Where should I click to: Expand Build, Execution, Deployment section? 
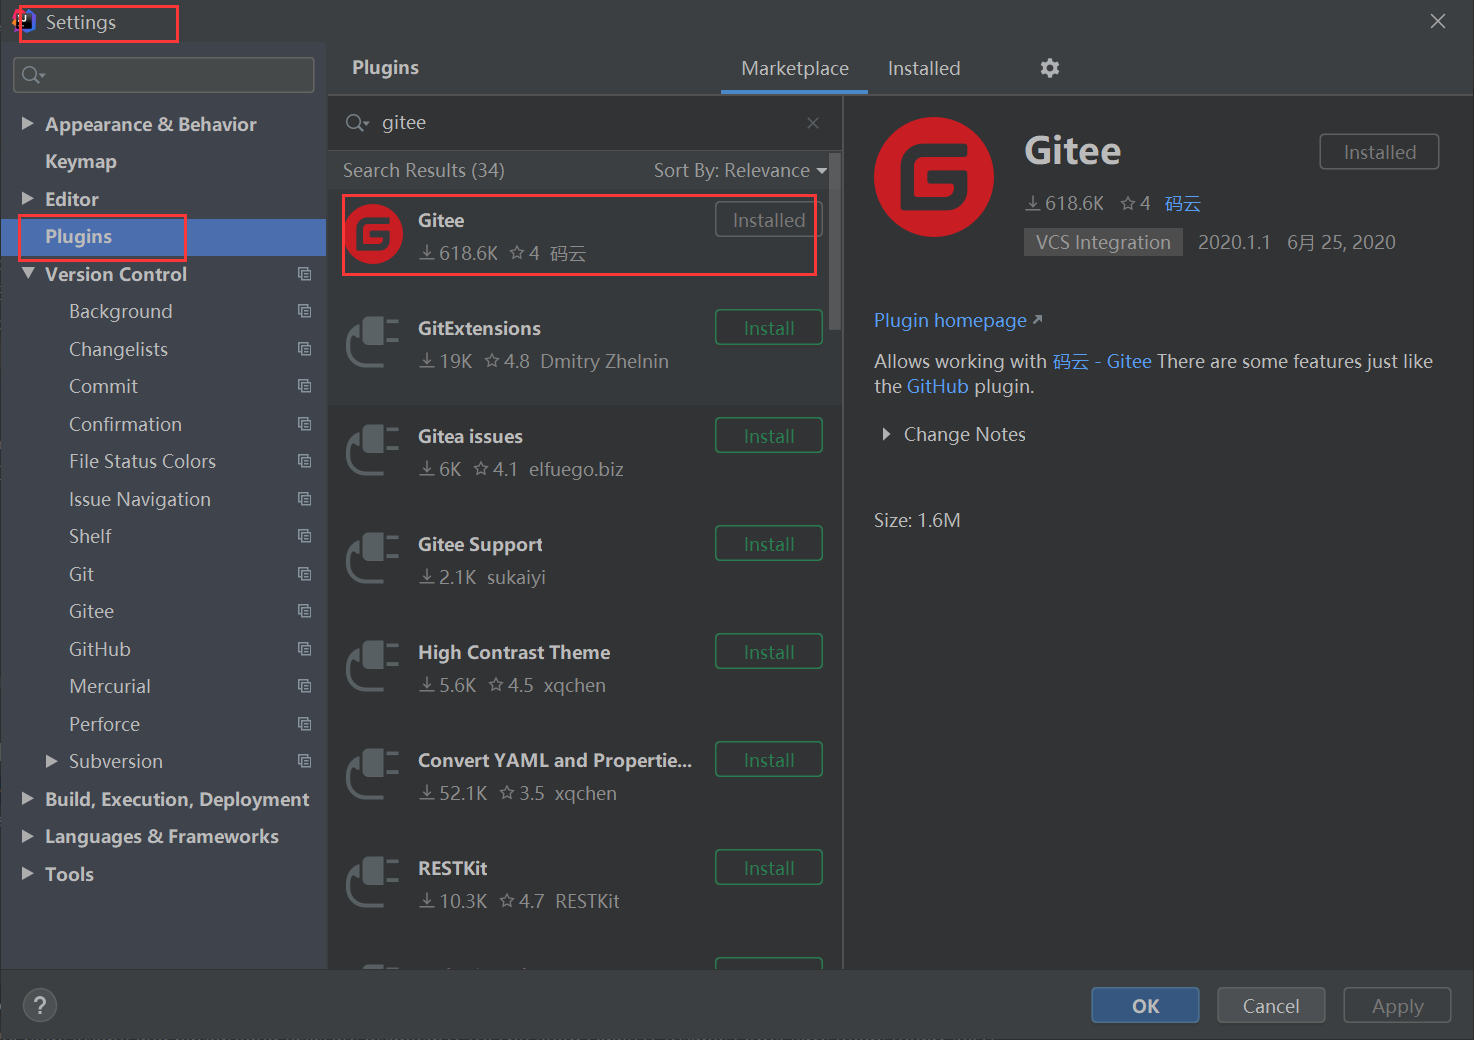(28, 799)
